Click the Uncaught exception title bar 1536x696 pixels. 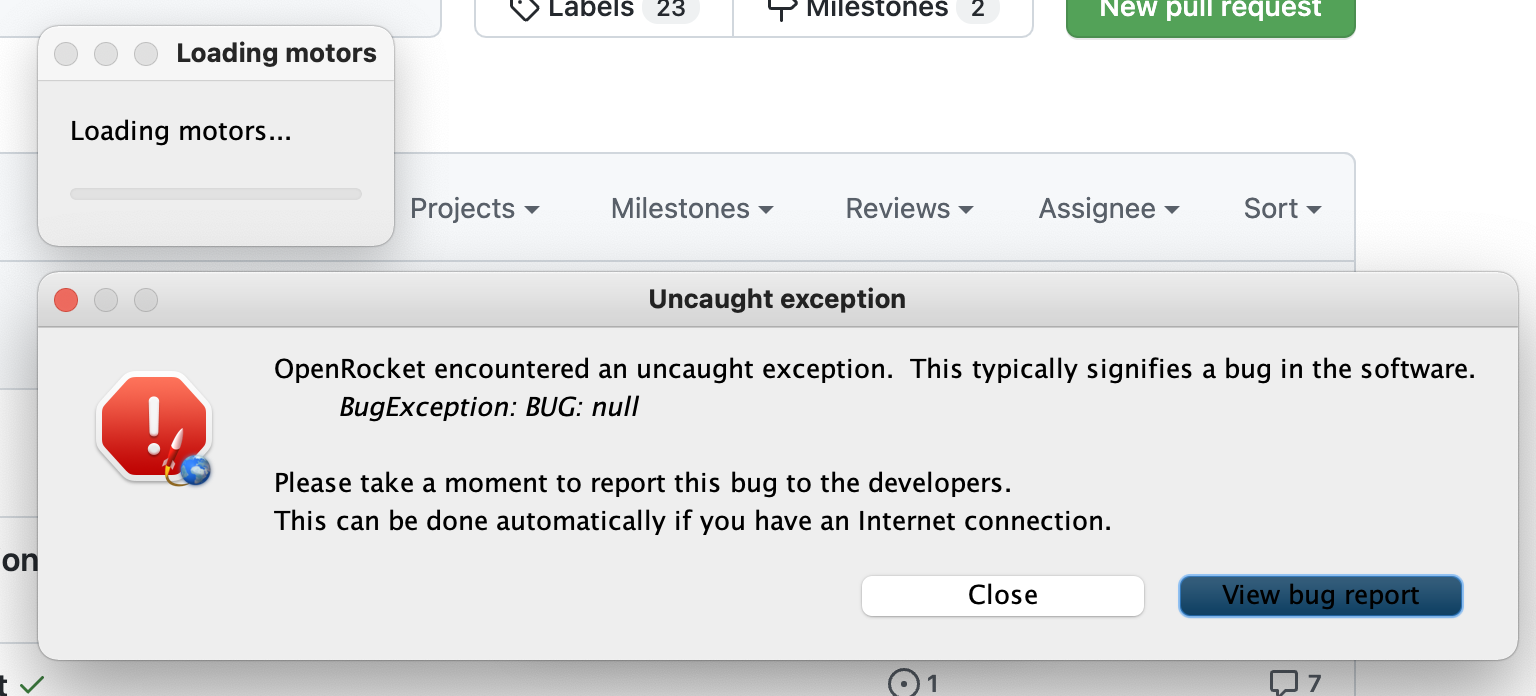click(777, 299)
